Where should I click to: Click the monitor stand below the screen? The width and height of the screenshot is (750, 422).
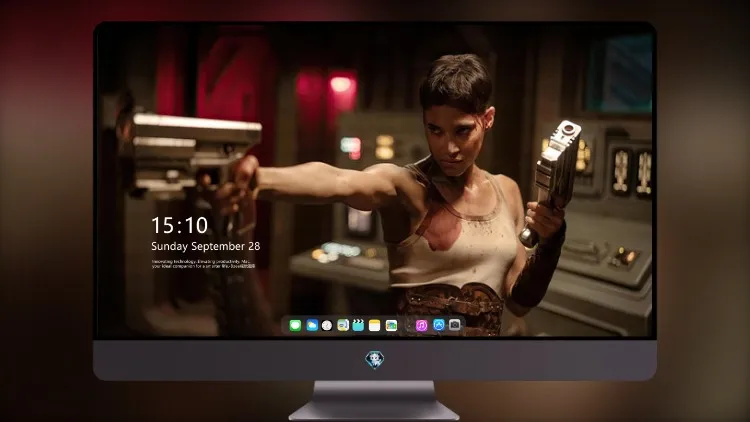coord(374,400)
